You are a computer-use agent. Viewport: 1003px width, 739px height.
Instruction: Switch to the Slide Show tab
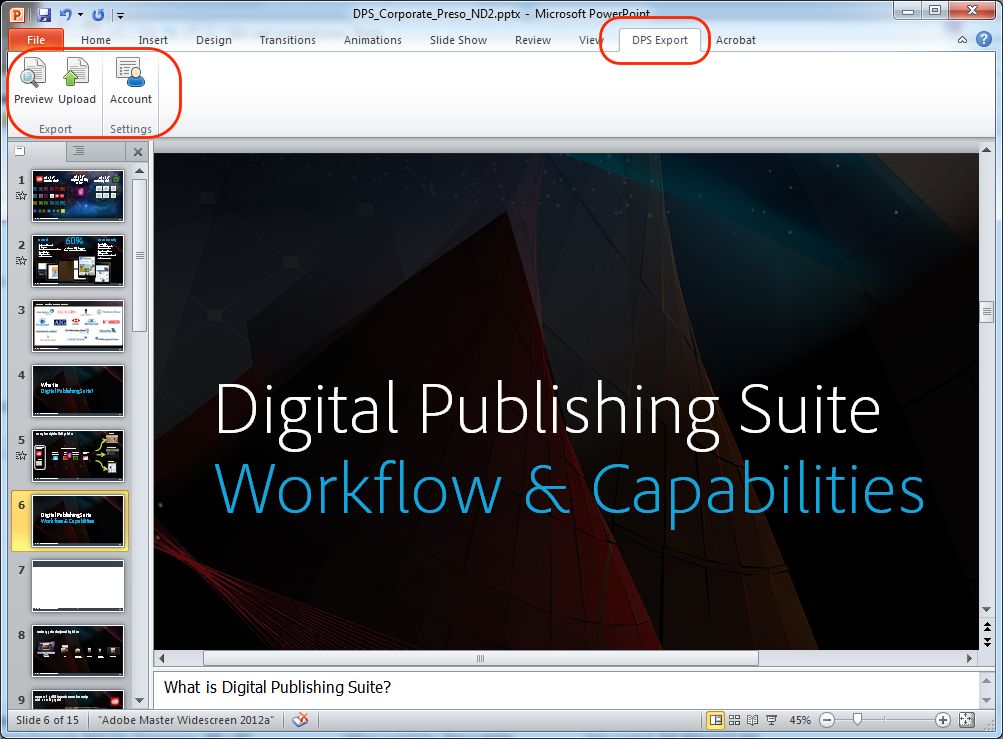click(x=458, y=40)
